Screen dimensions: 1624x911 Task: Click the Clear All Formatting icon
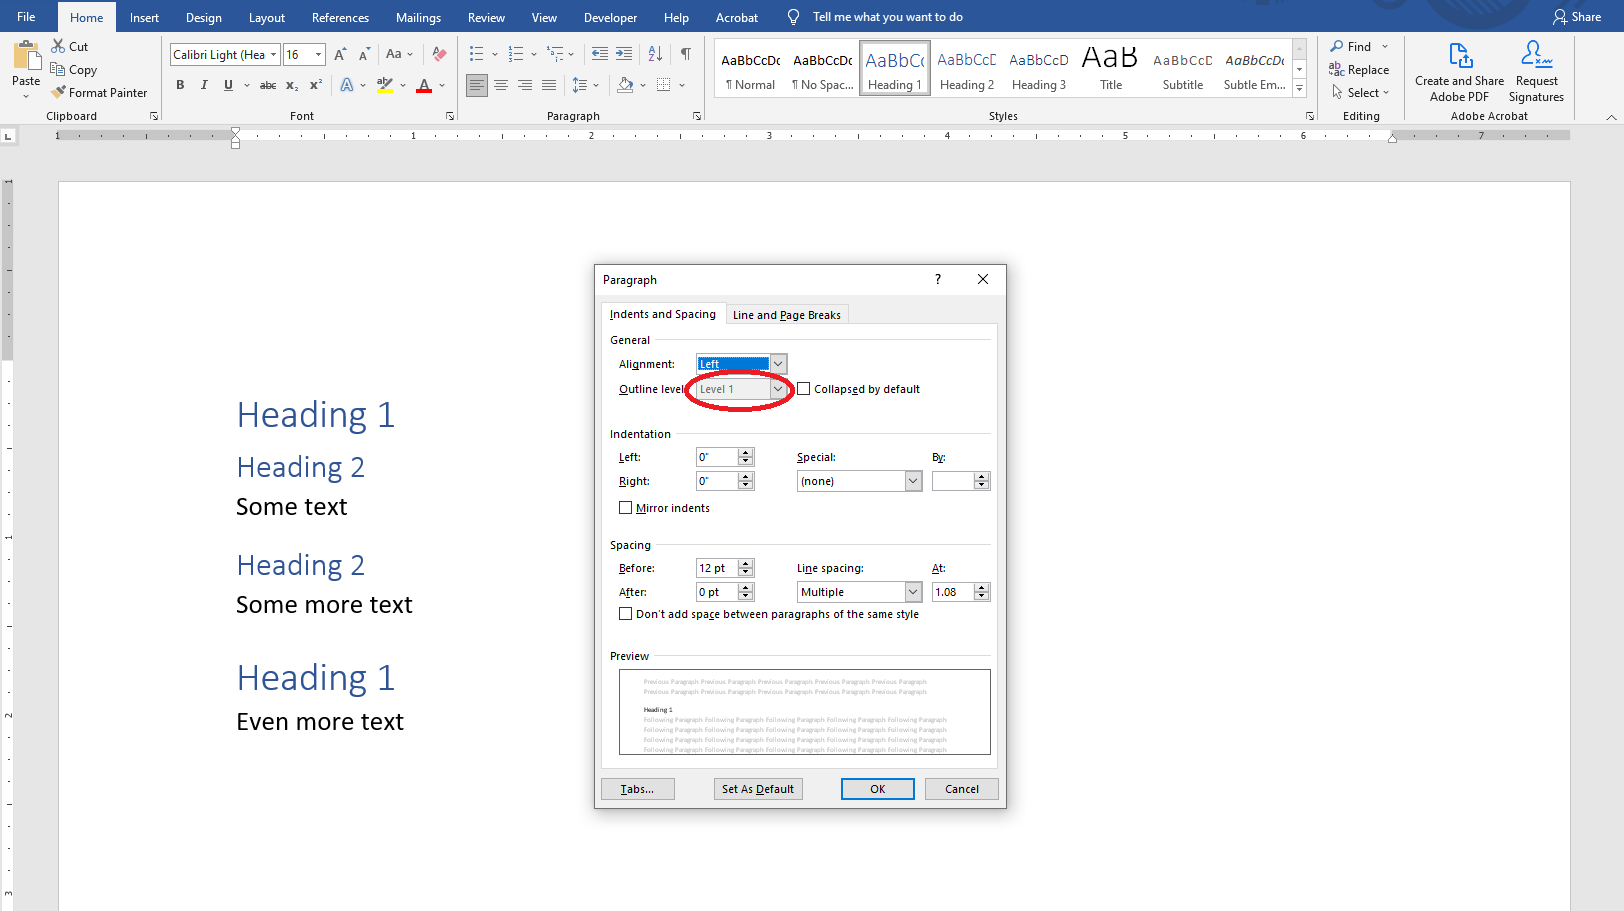pyautogui.click(x=439, y=54)
